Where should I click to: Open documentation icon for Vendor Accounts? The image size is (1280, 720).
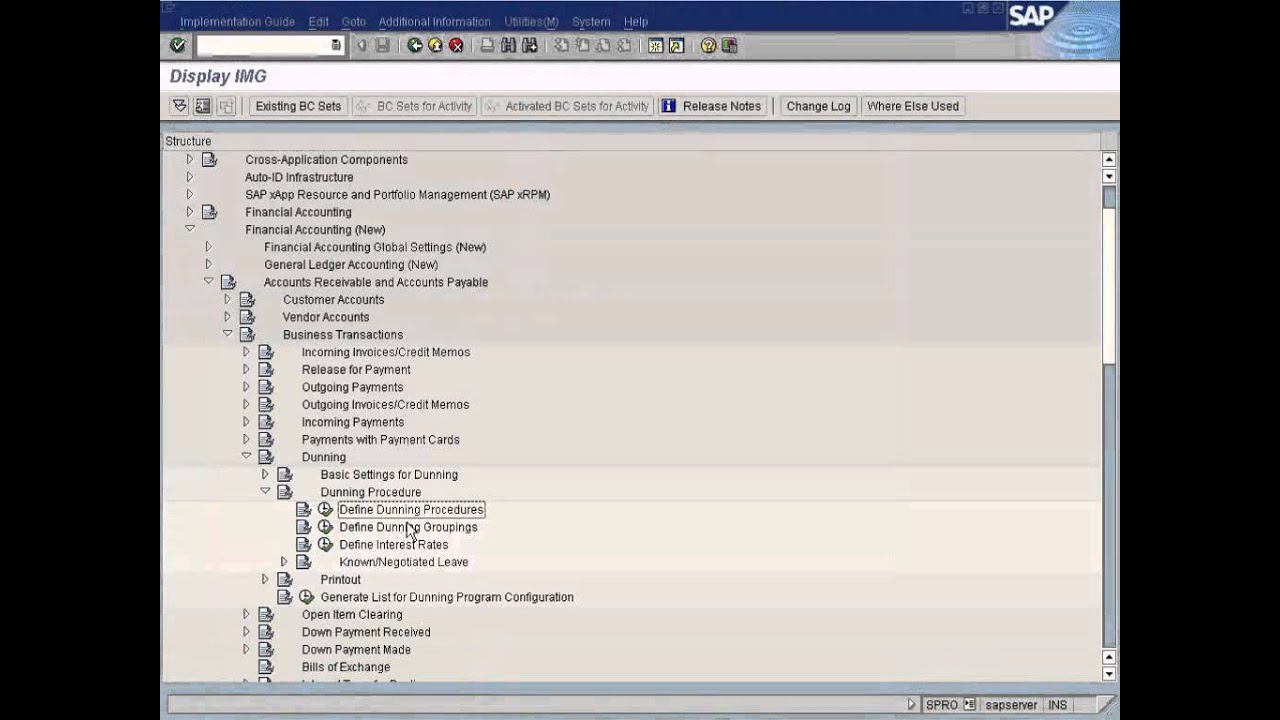(247, 317)
